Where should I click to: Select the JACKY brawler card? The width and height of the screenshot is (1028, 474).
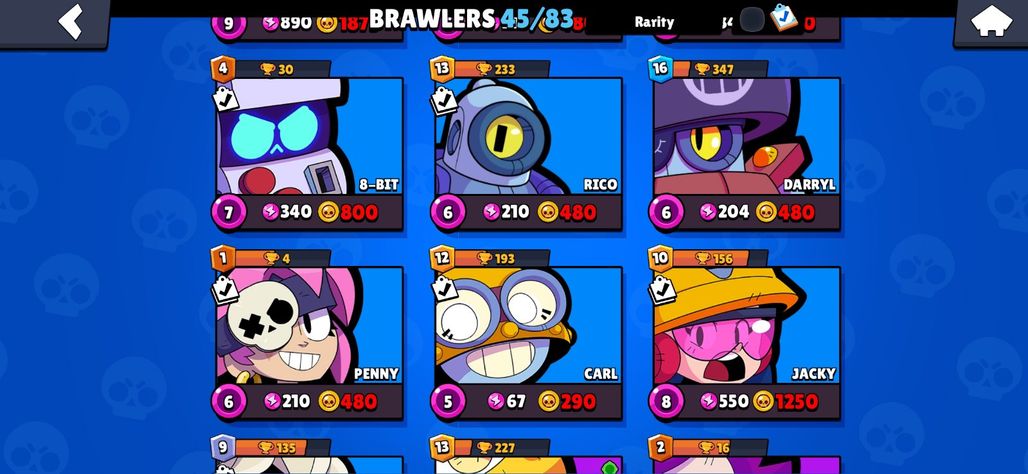click(x=747, y=325)
